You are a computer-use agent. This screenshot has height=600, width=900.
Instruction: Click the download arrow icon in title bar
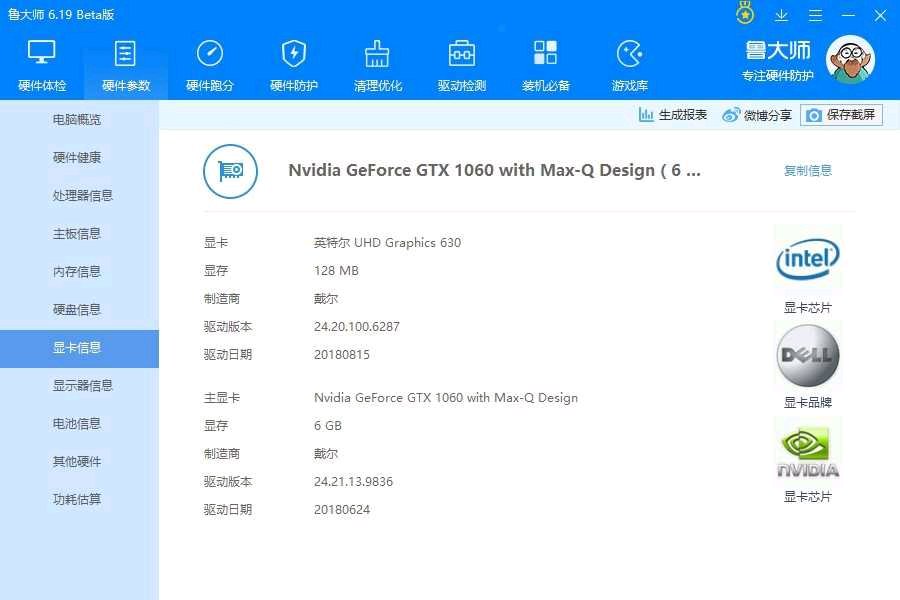[x=781, y=15]
